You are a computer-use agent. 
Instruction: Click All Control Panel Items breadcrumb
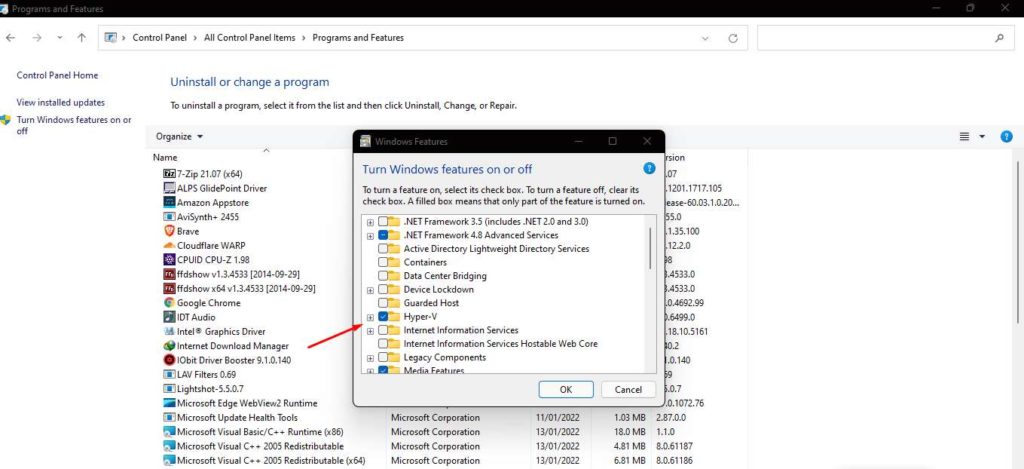[x=249, y=38]
